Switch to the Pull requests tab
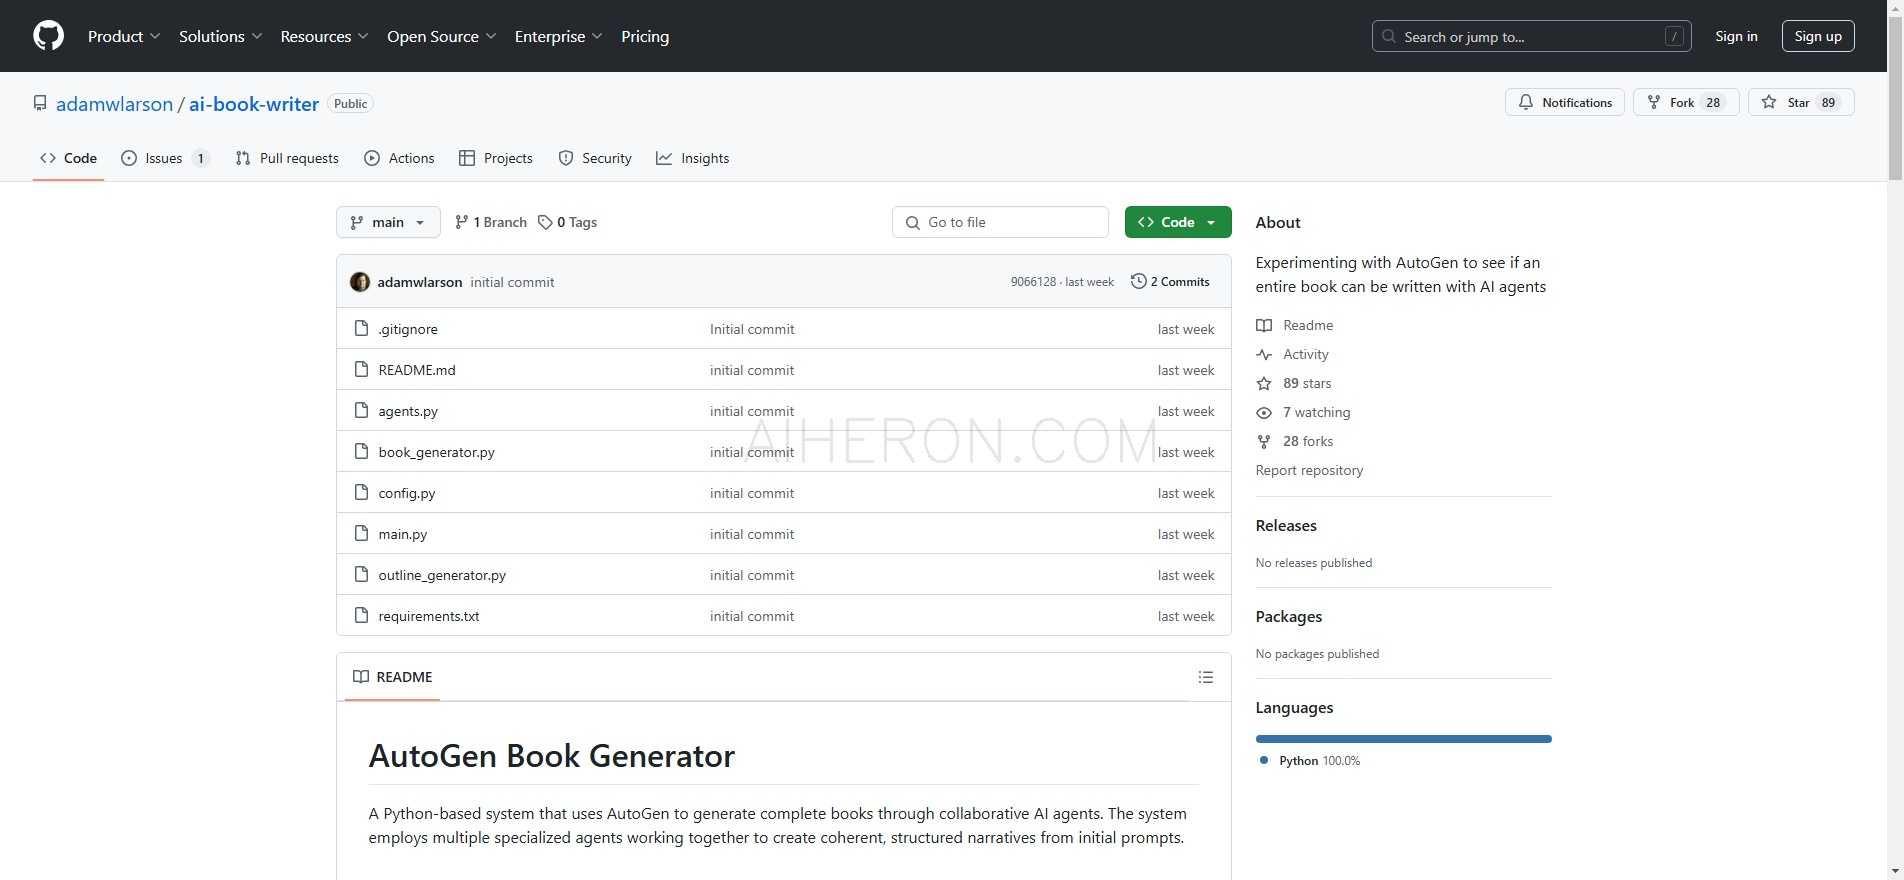Viewport: 1904px width, 880px height. (287, 158)
